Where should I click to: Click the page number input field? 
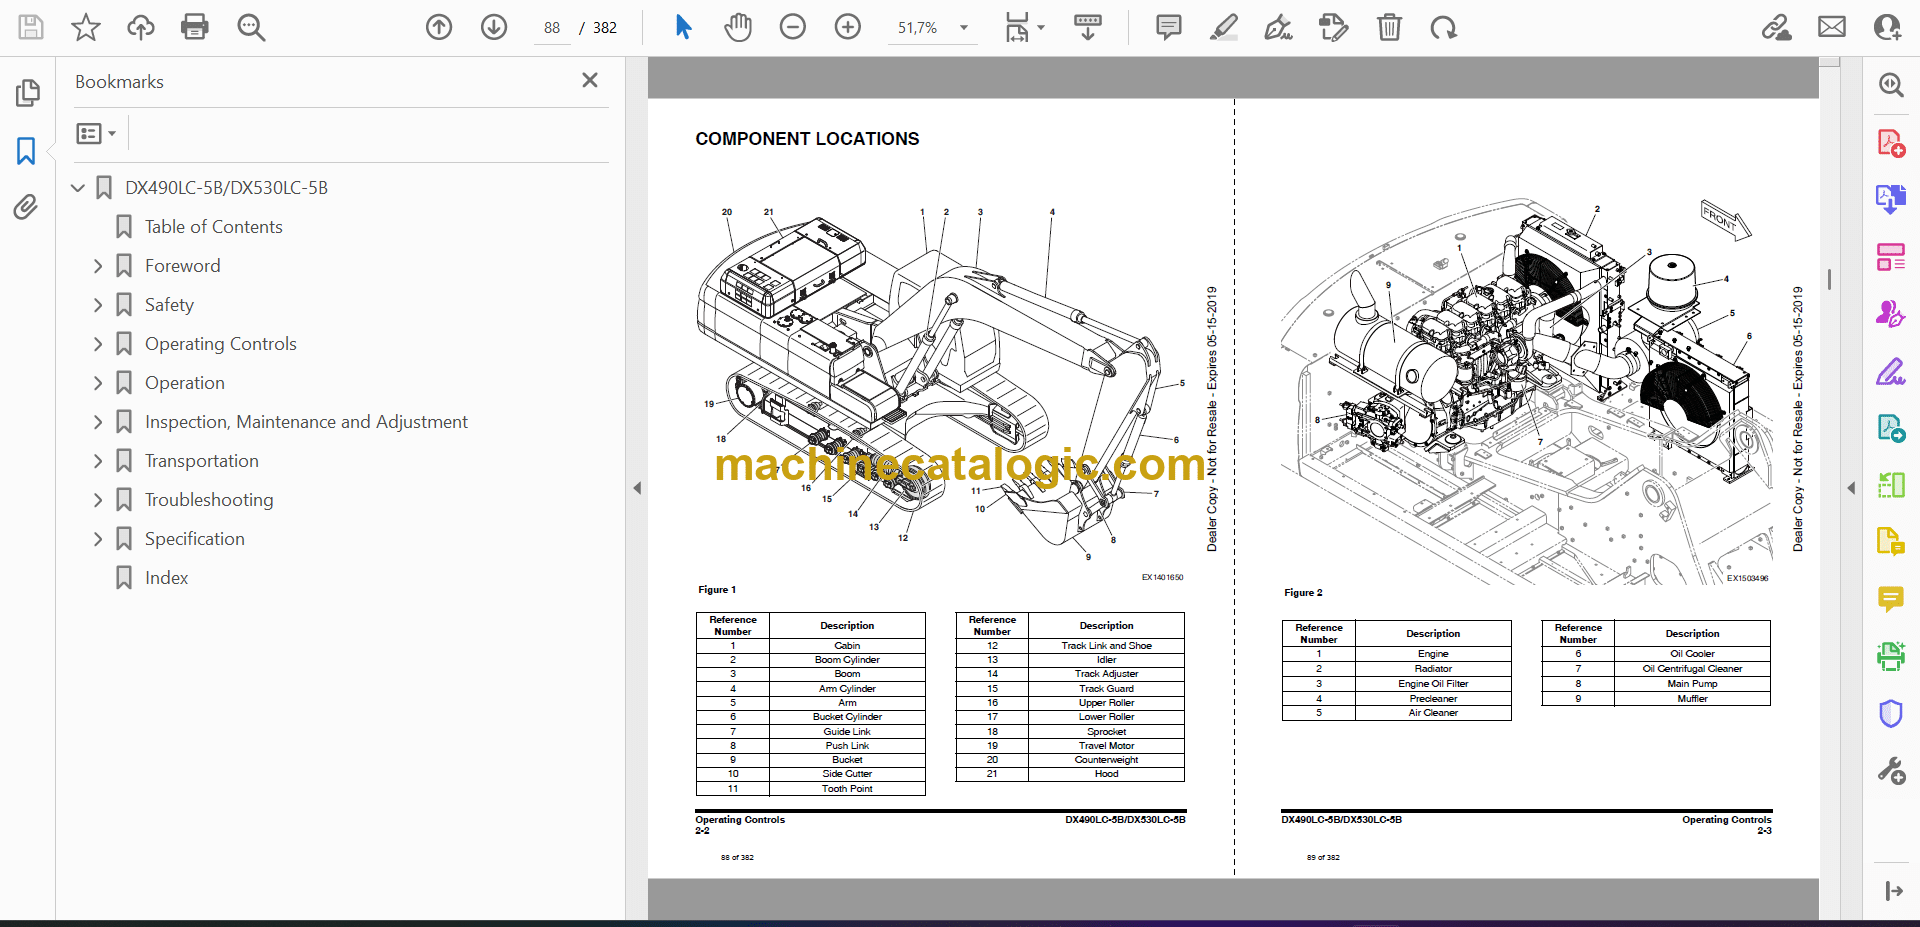[x=552, y=28]
